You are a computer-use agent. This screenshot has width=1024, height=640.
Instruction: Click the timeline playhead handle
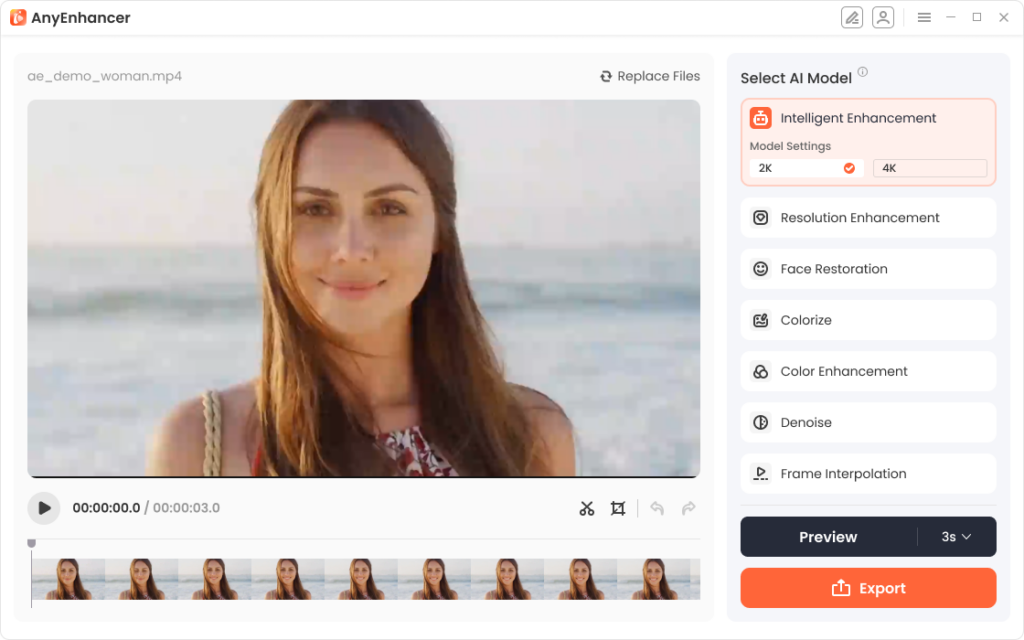pyautogui.click(x=31, y=541)
